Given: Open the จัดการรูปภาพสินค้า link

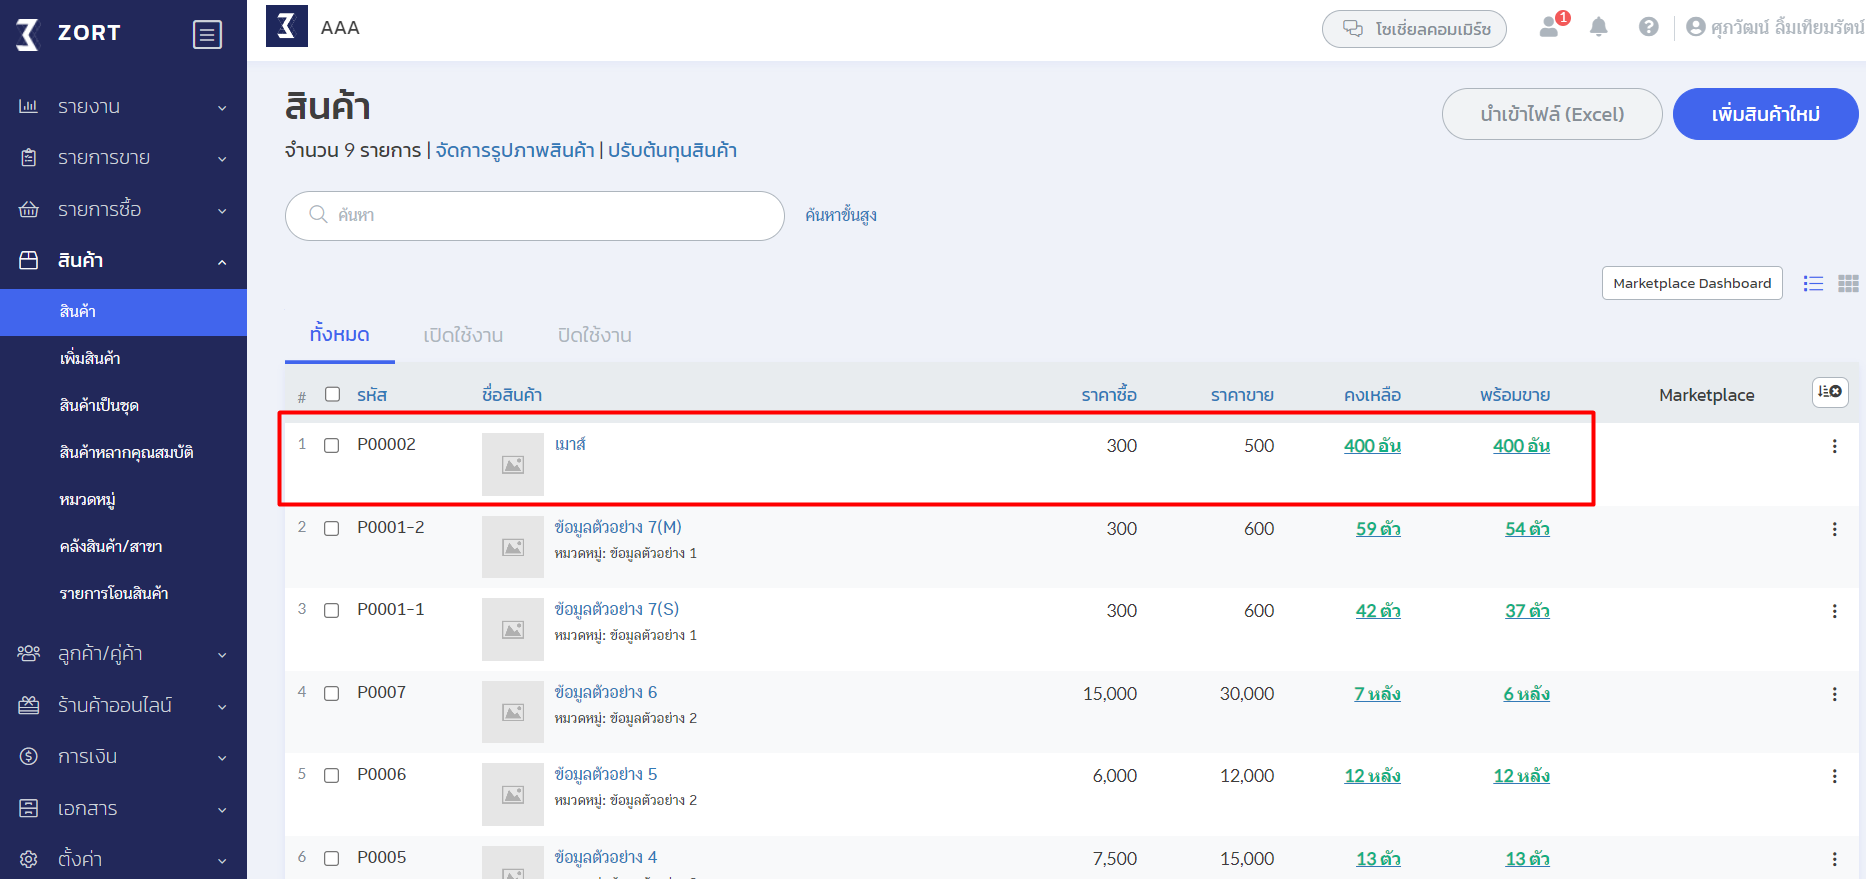Looking at the screenshot, I should (515, 151).
